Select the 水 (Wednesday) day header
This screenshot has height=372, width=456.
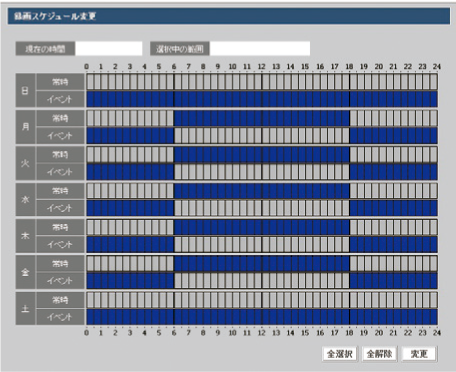pos(25,199)
